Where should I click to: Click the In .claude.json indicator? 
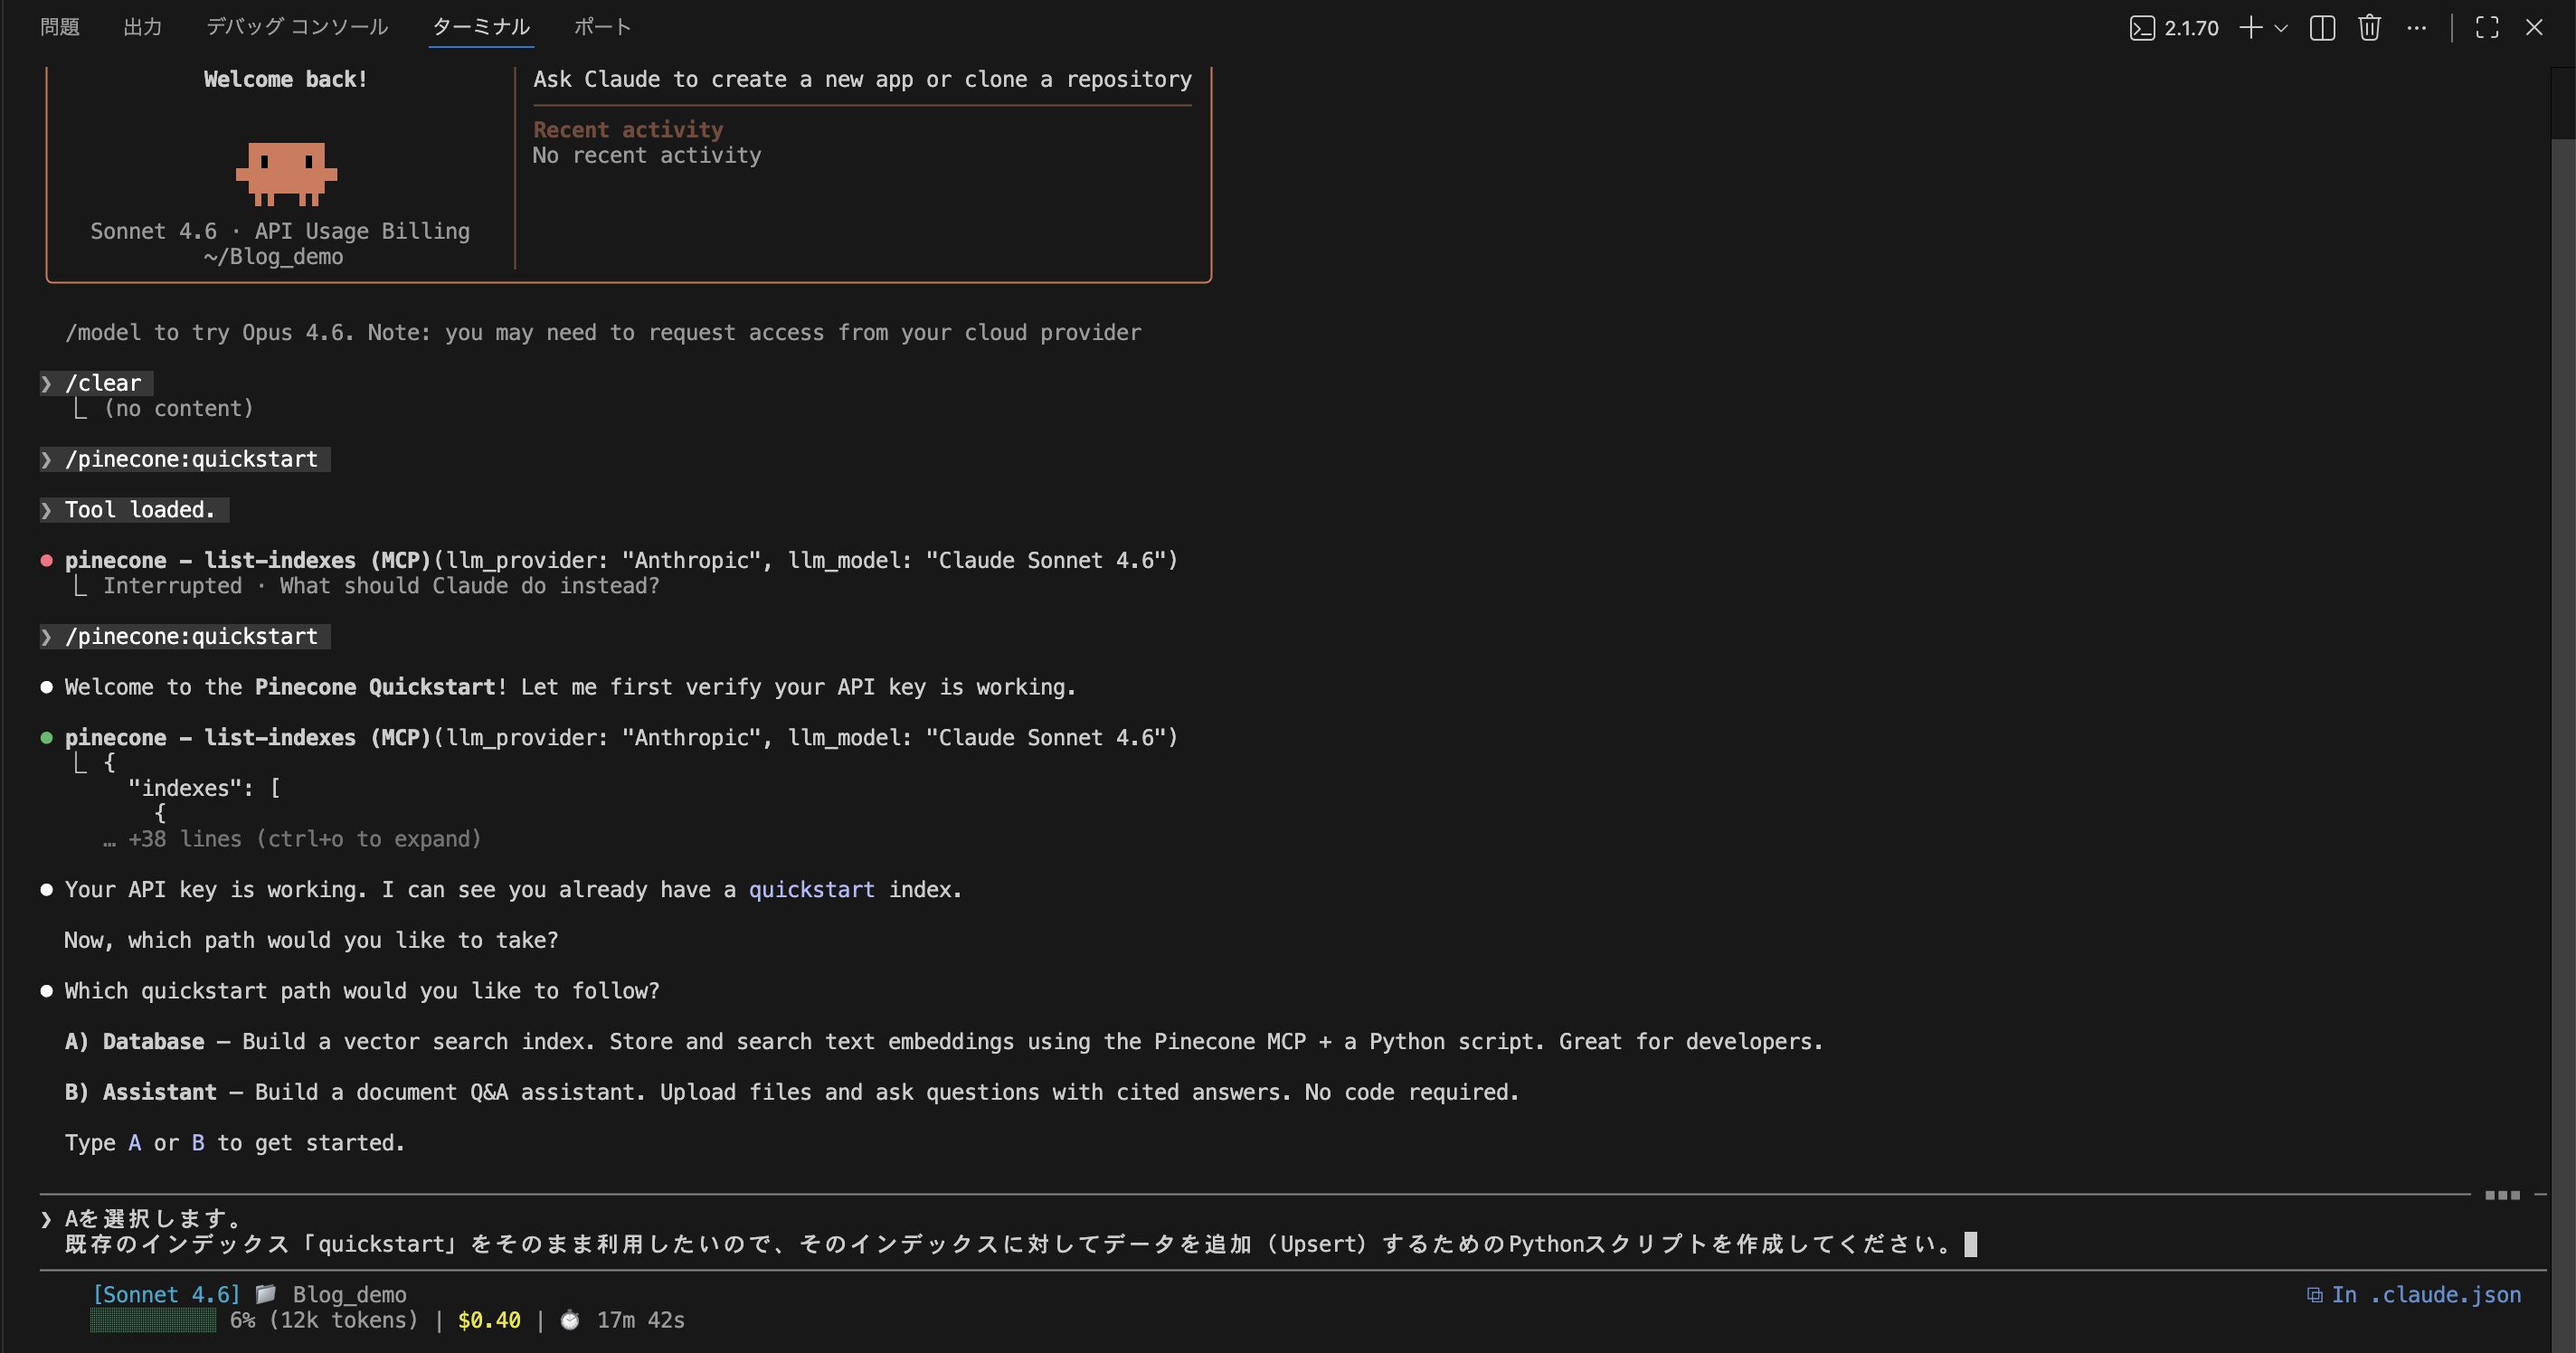[x=2414, y=1294]
